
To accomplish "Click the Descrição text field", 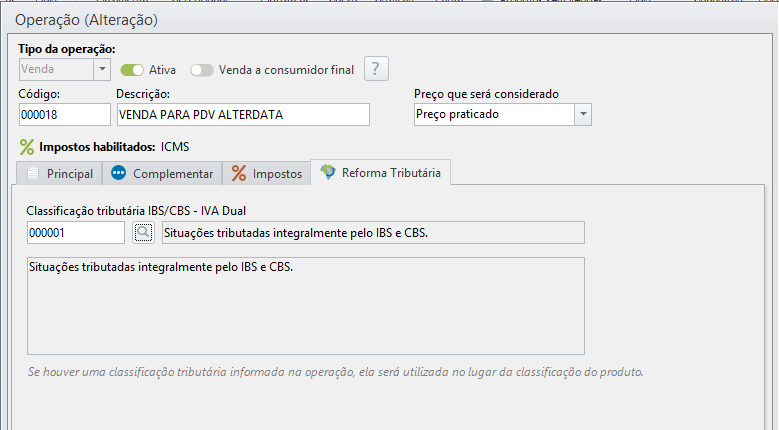I will point(242,114).
